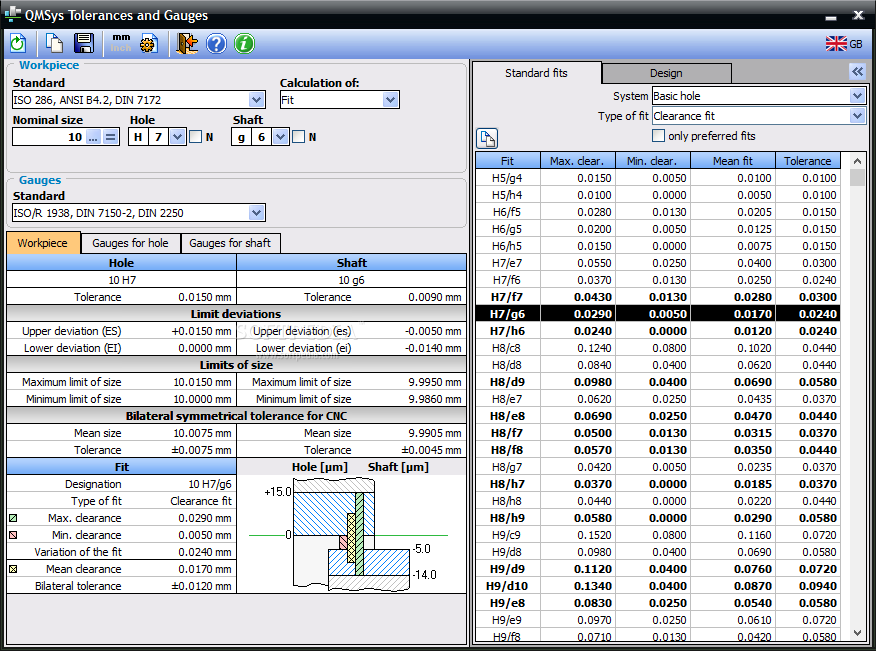
Task: Enable only preferred fits checkbox
Action: (x=659, y=136)
